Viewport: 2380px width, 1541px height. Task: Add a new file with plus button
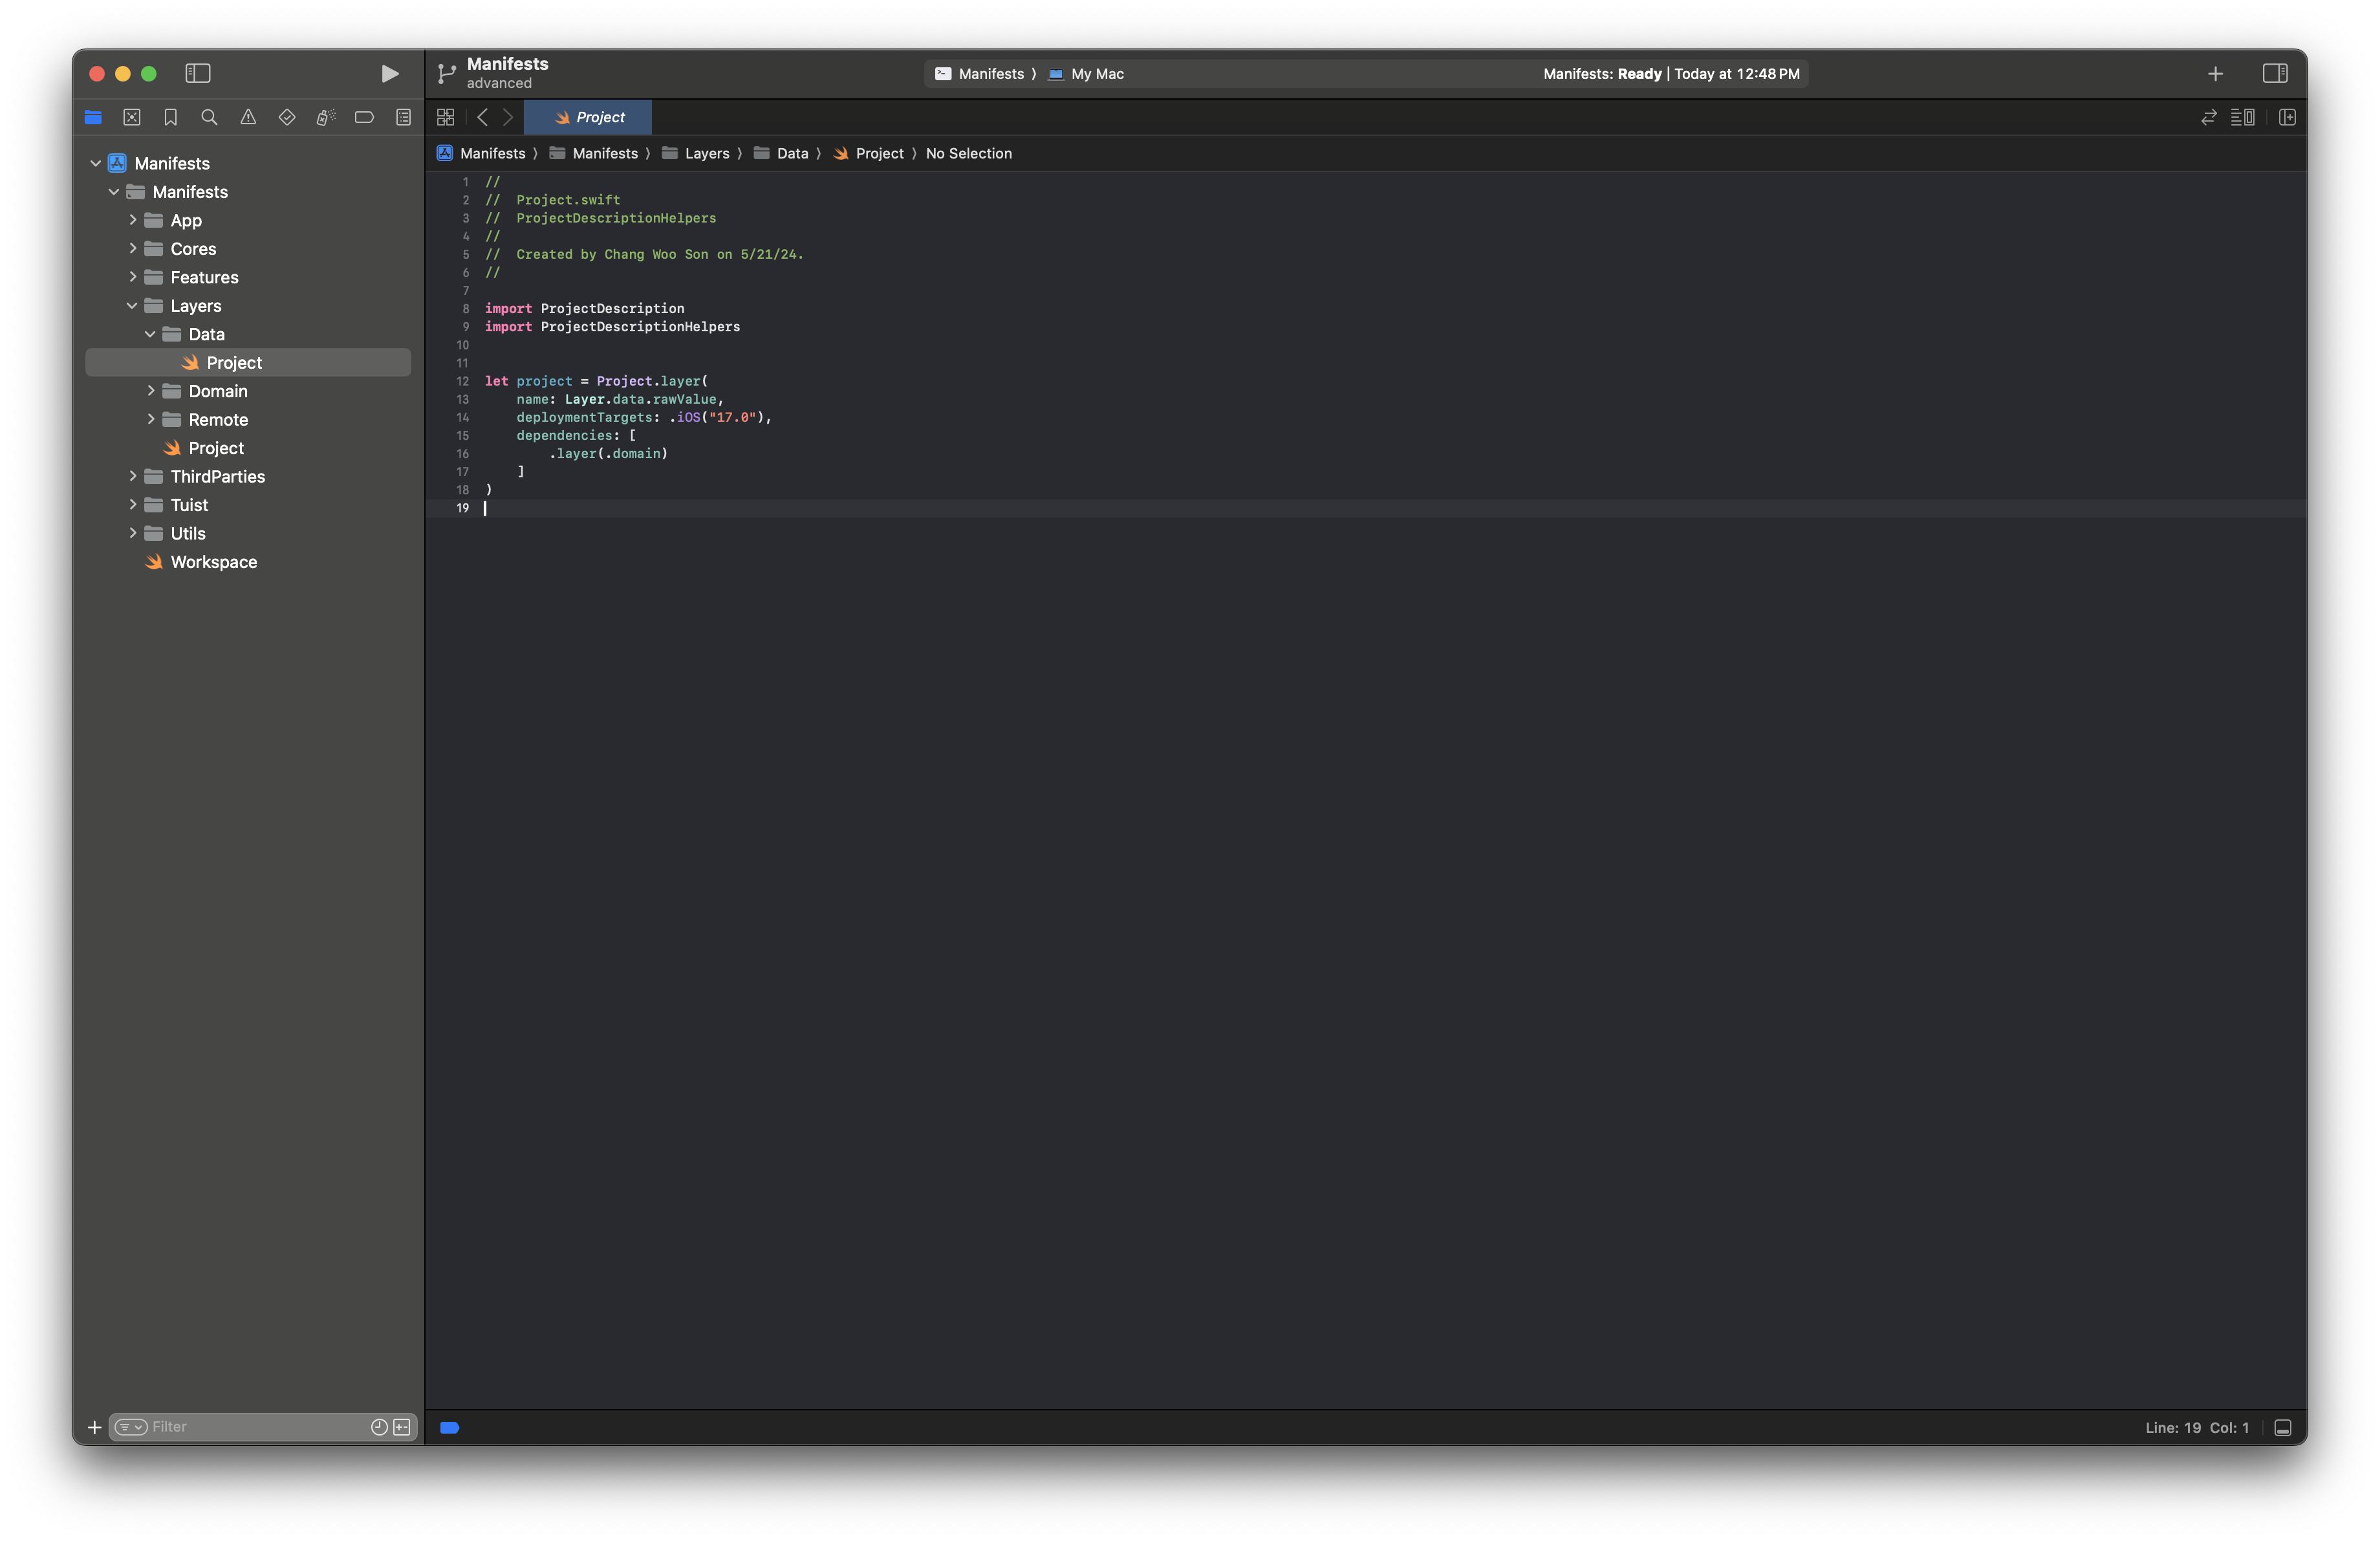point(95,1427)
